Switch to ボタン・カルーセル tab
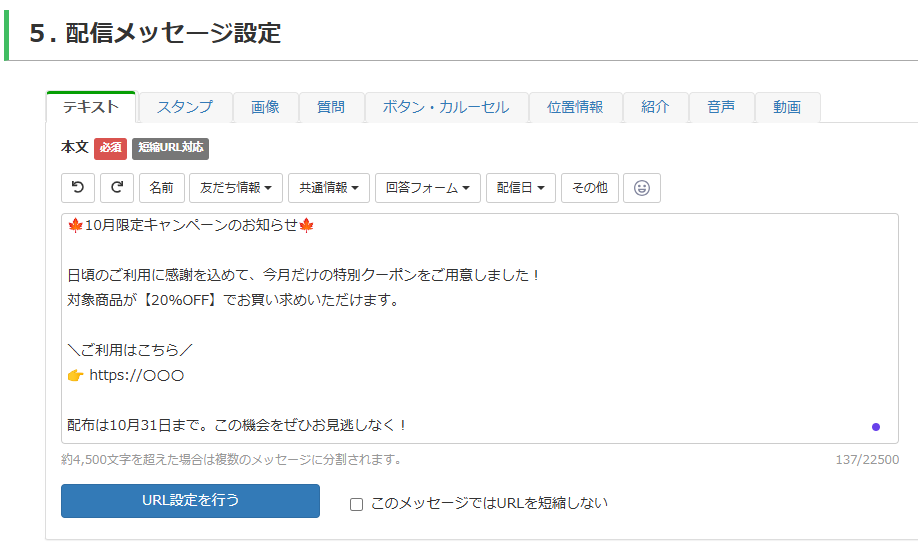 point(446,107)
